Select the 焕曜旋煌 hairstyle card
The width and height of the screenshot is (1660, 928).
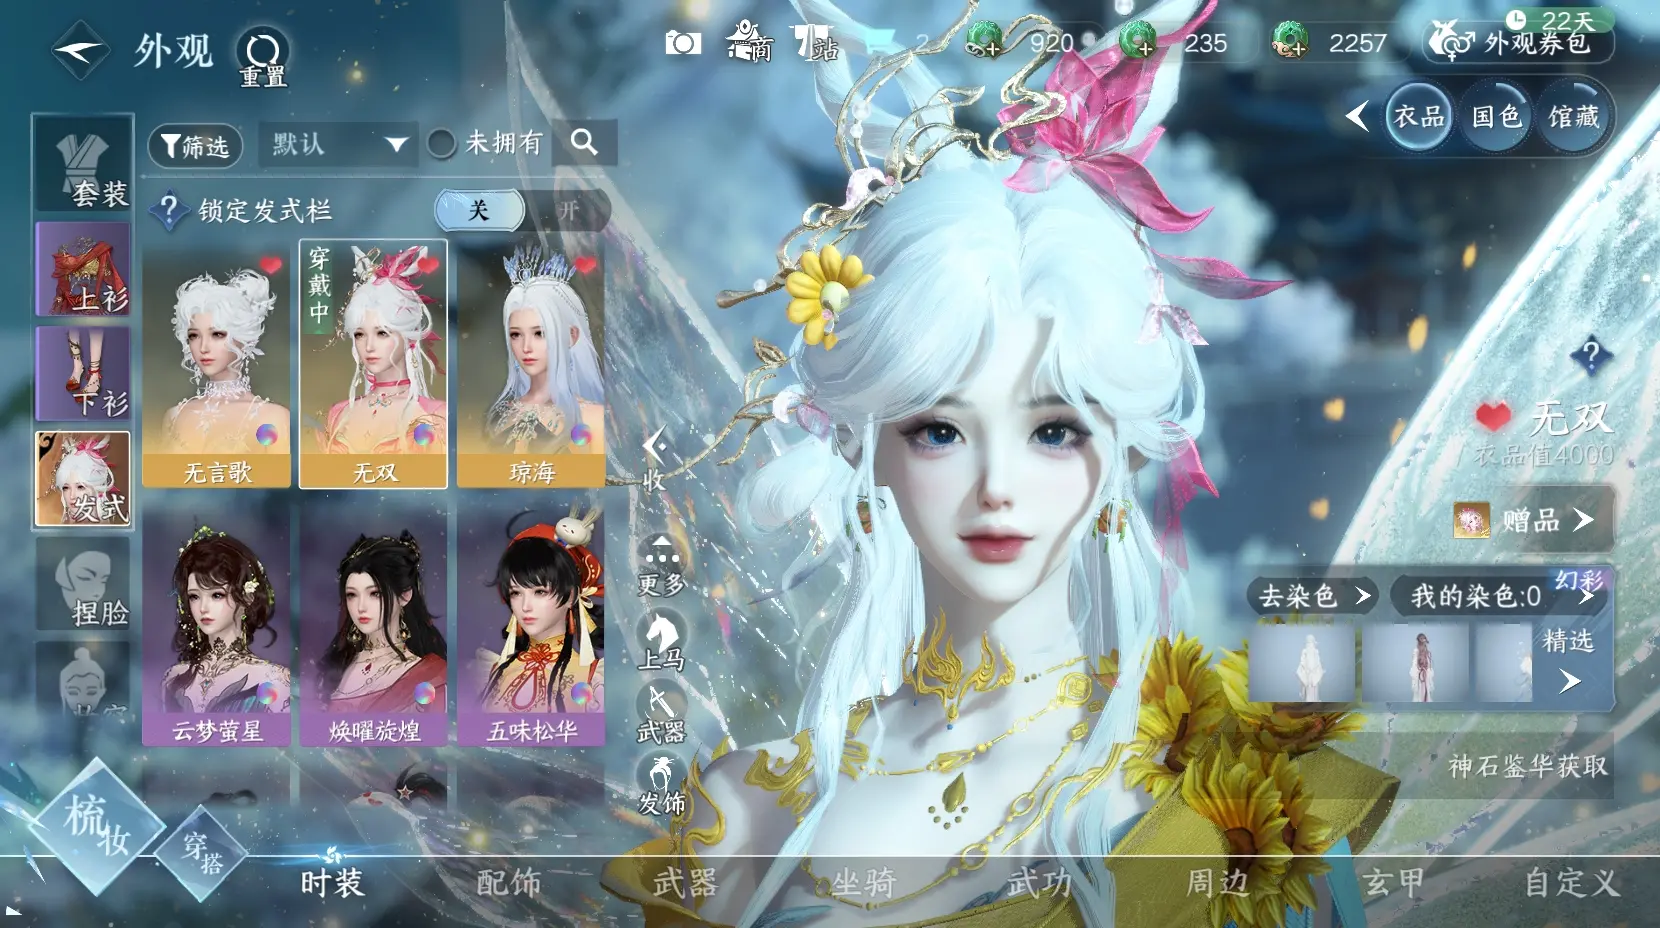[374, 626]
